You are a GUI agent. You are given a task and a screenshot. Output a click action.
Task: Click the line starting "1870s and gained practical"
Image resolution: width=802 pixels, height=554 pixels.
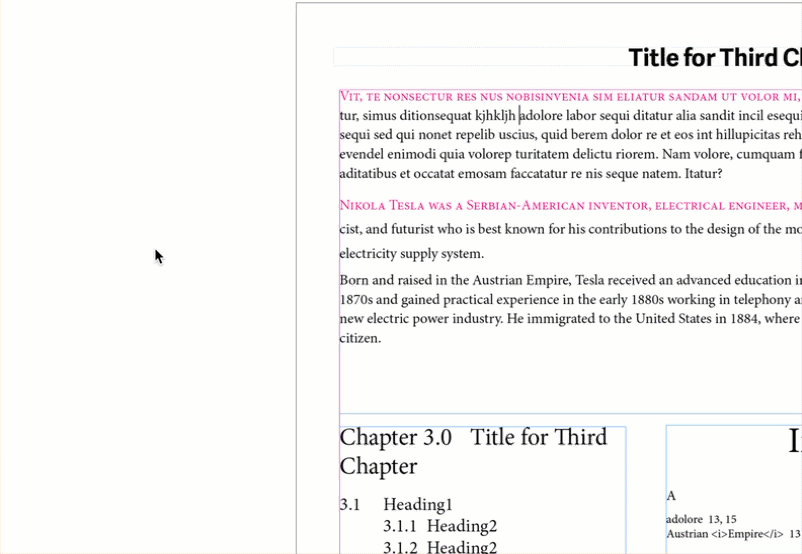[x=570, y=300]
